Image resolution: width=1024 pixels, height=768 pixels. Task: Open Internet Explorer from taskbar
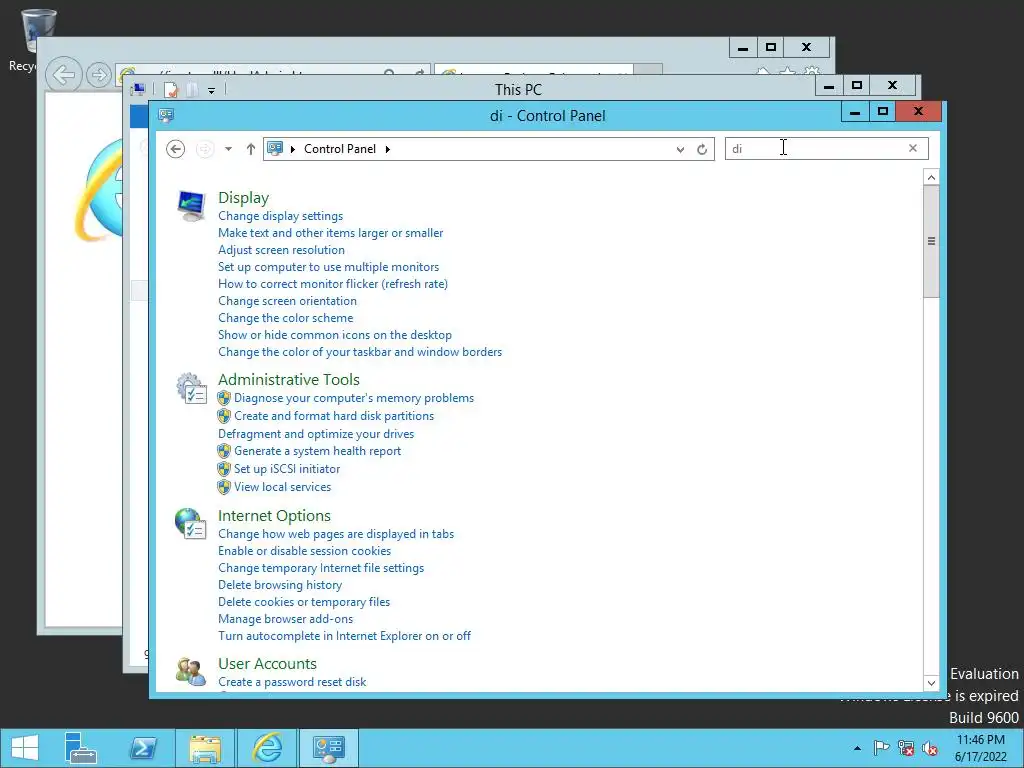pyautogui.click(x=268, y=748)
